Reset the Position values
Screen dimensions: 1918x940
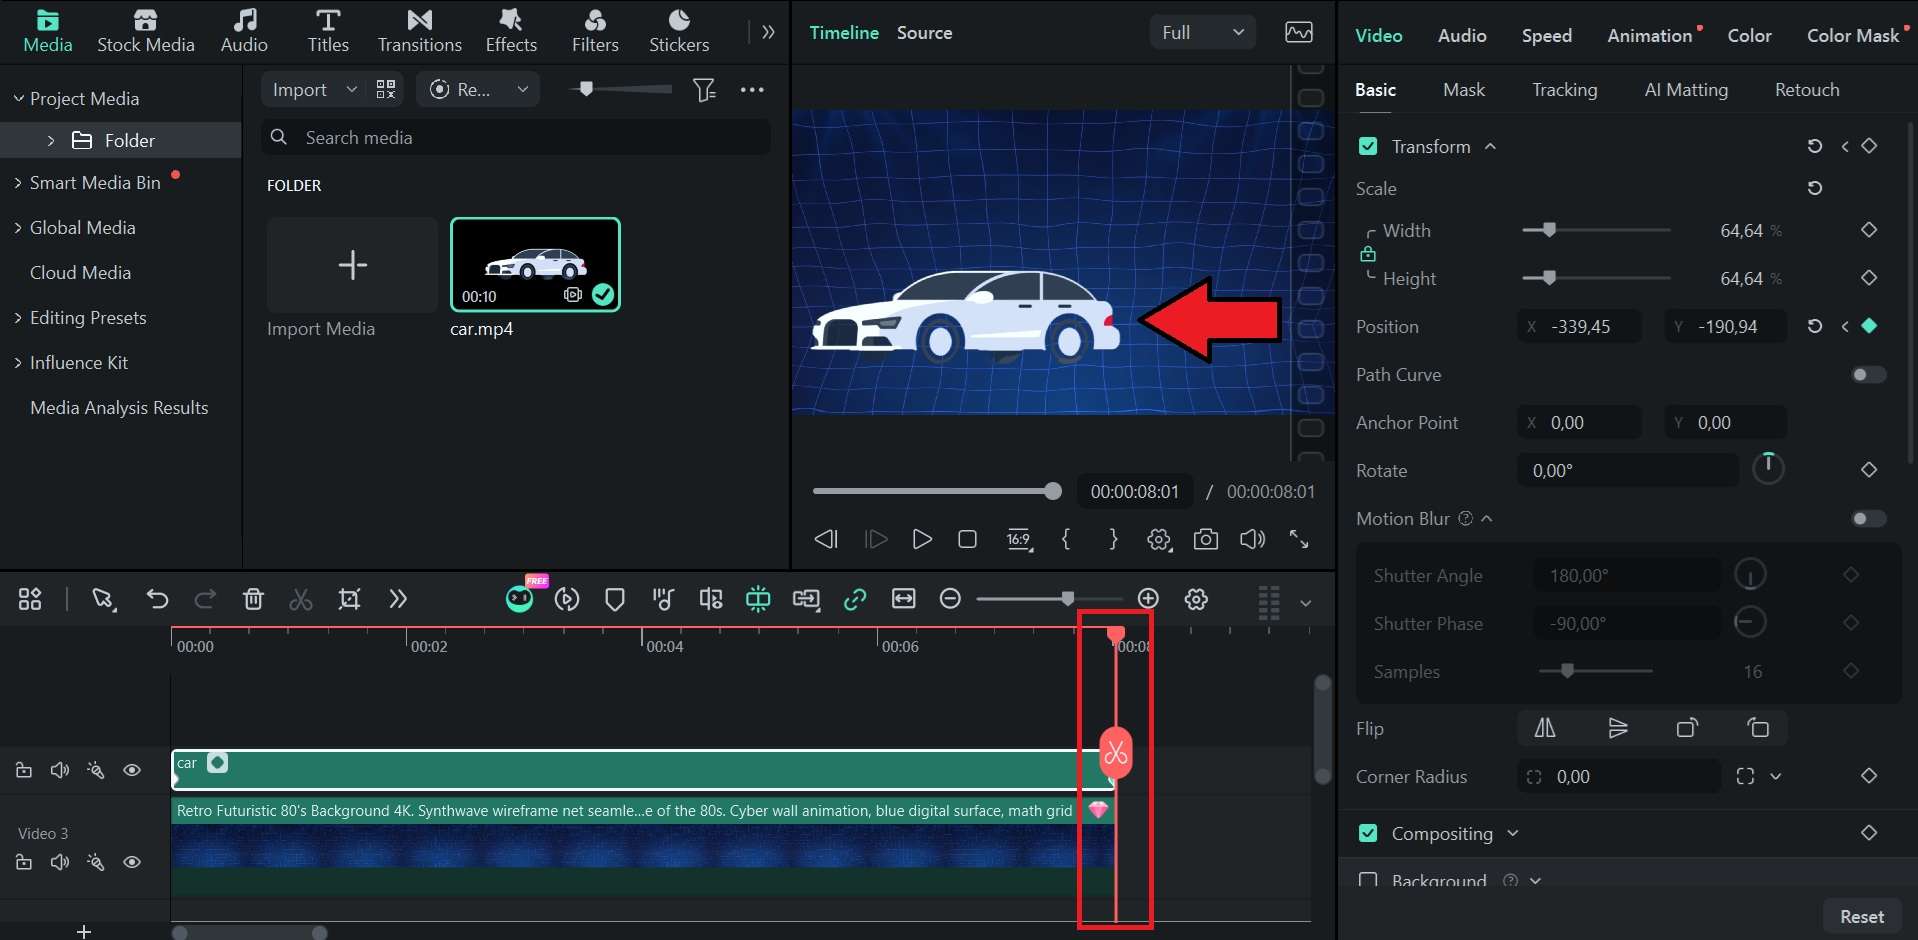coord(1815,326)
